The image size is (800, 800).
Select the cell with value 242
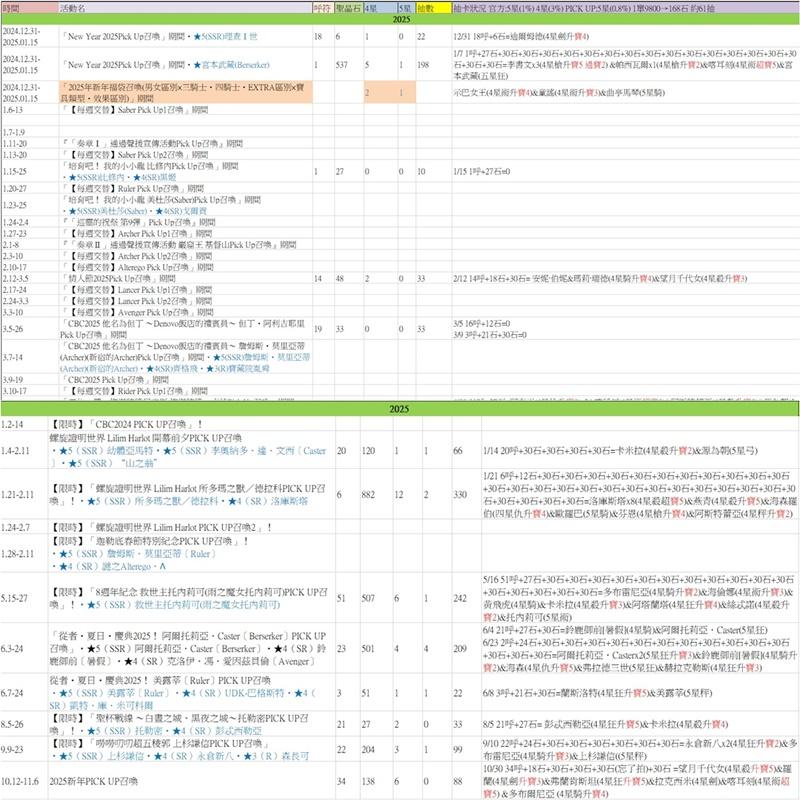(x=466, y=598)
